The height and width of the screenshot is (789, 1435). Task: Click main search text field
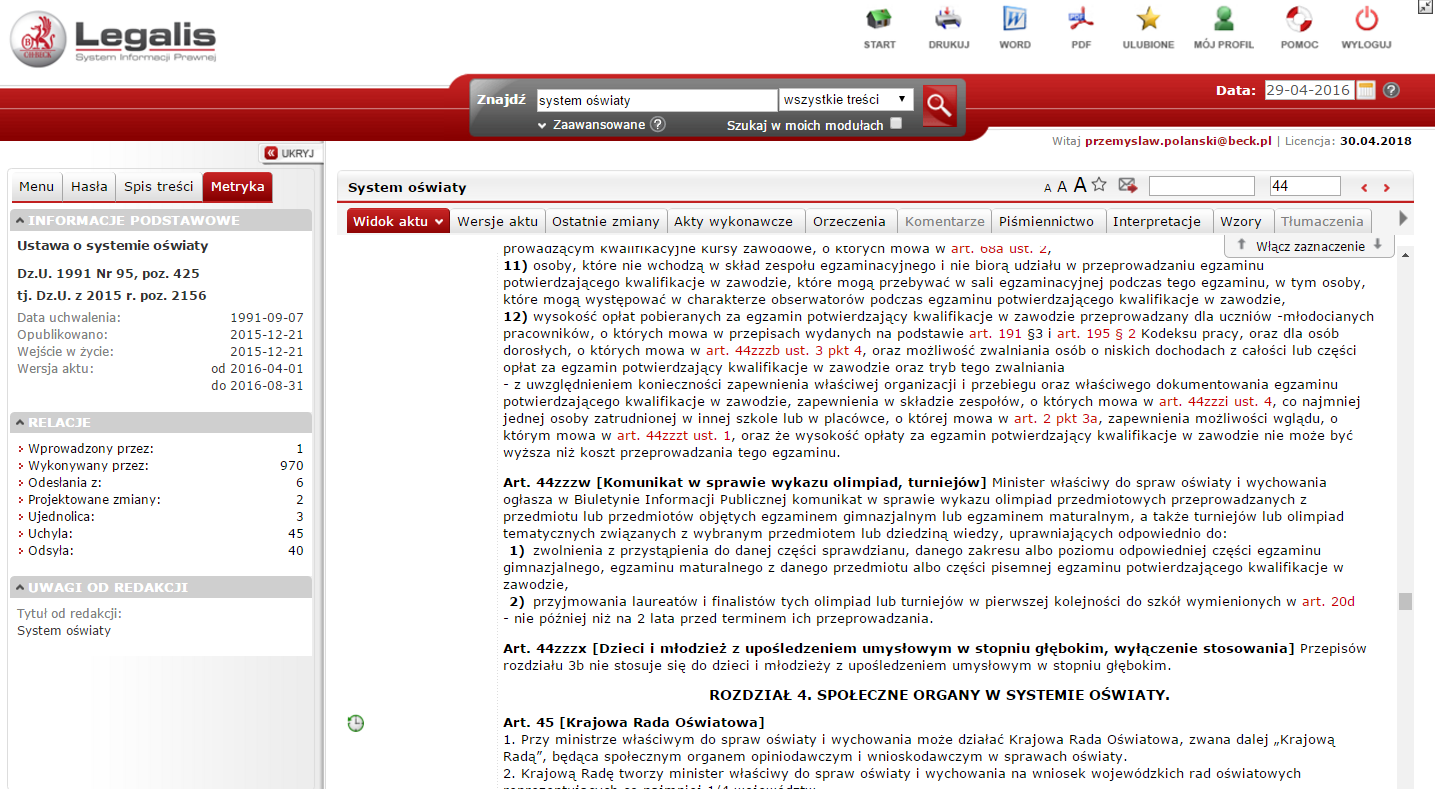(657, 100)
